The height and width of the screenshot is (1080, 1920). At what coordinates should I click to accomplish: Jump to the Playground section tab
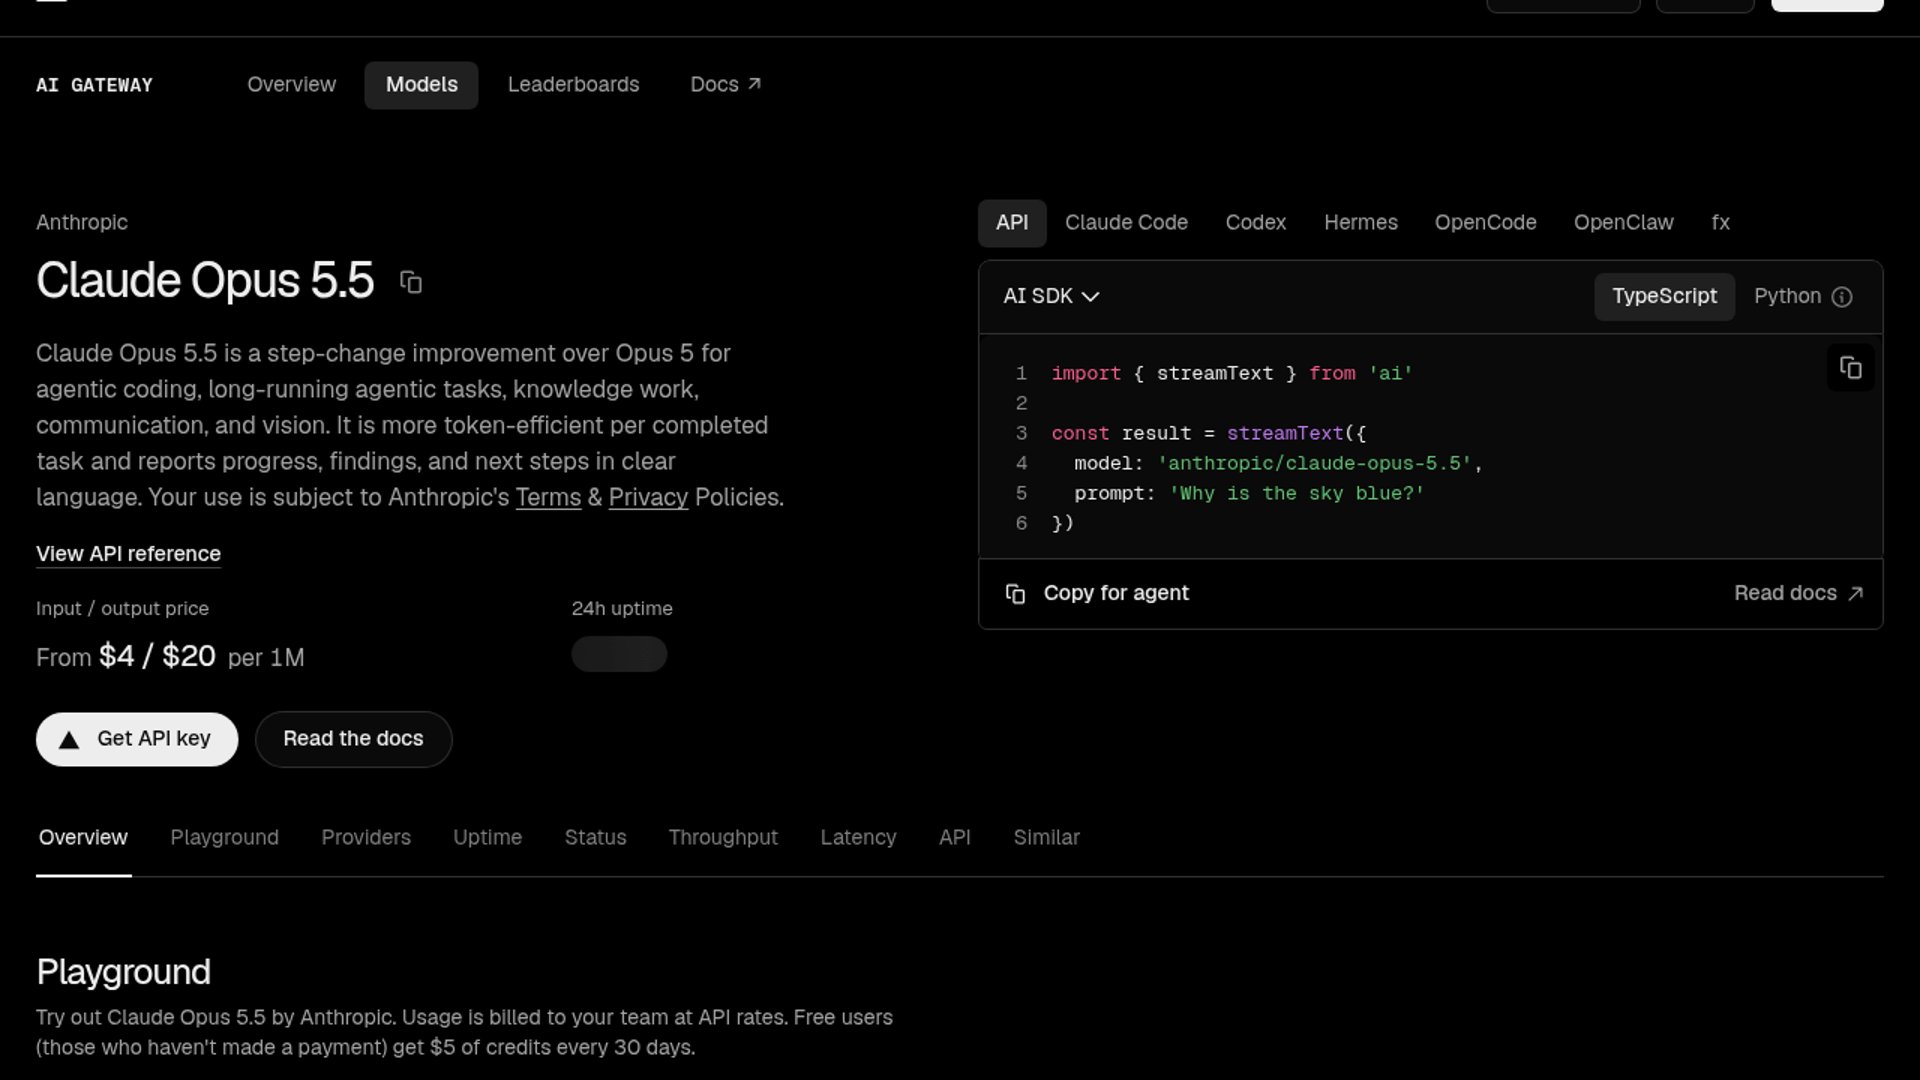tap(224, 838)
